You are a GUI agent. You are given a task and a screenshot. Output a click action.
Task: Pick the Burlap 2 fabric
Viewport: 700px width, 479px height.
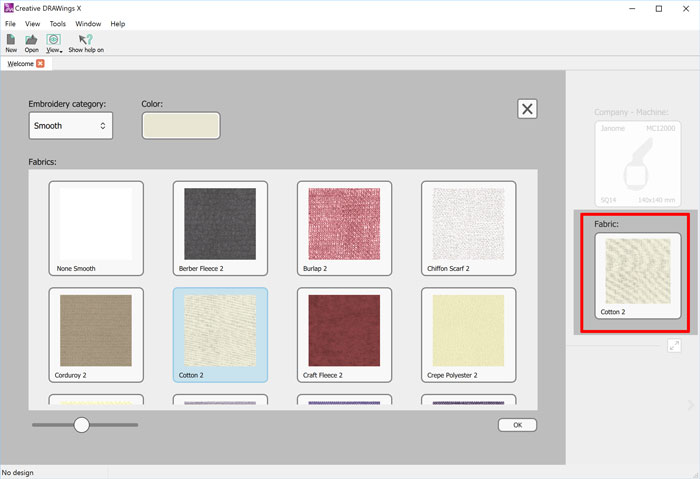click(x=344, y=228)
